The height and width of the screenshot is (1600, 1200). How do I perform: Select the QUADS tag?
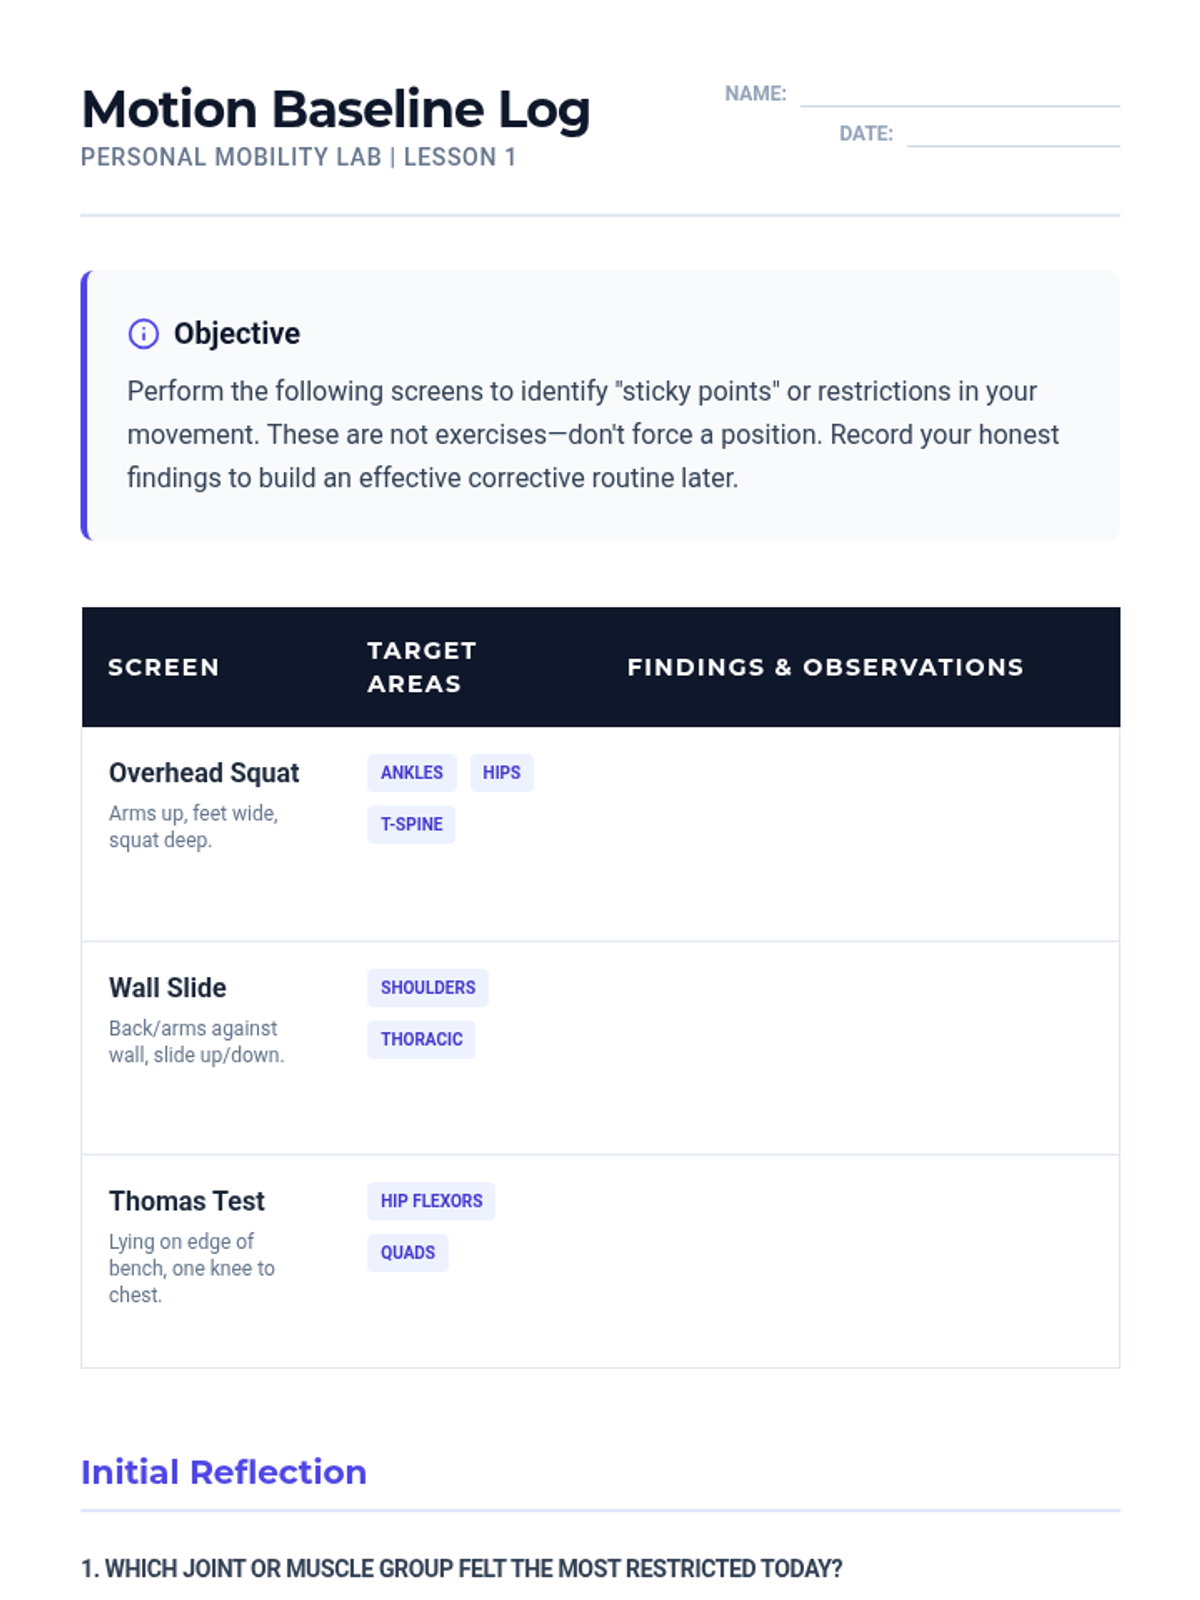click(x=407, y=1253)
